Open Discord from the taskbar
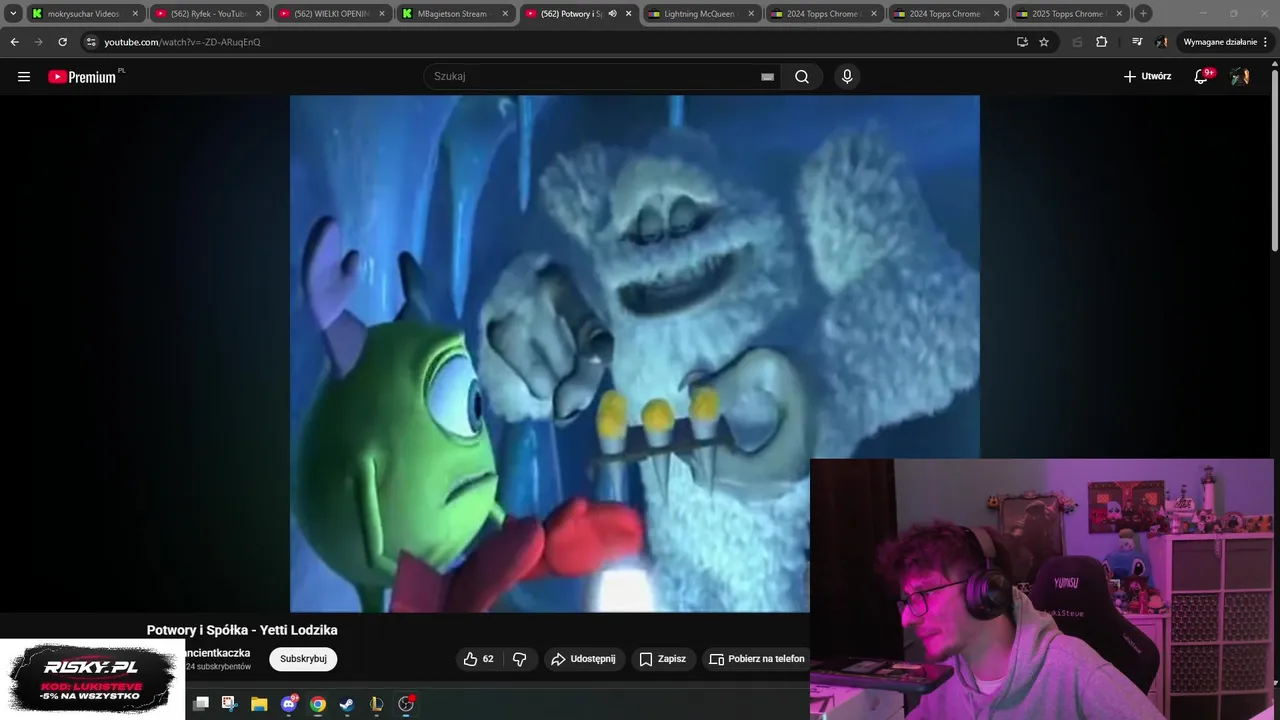Screen dimensions: 1280x720 [x=289, y=704]
